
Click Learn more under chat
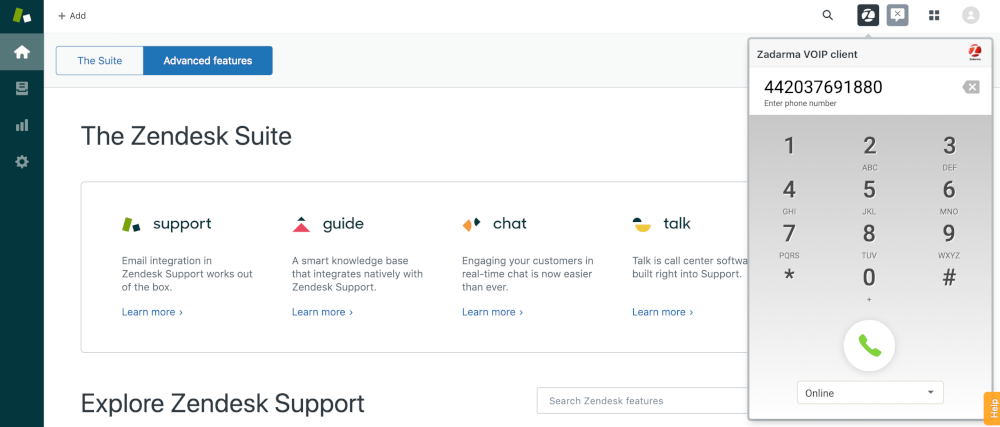492,312
